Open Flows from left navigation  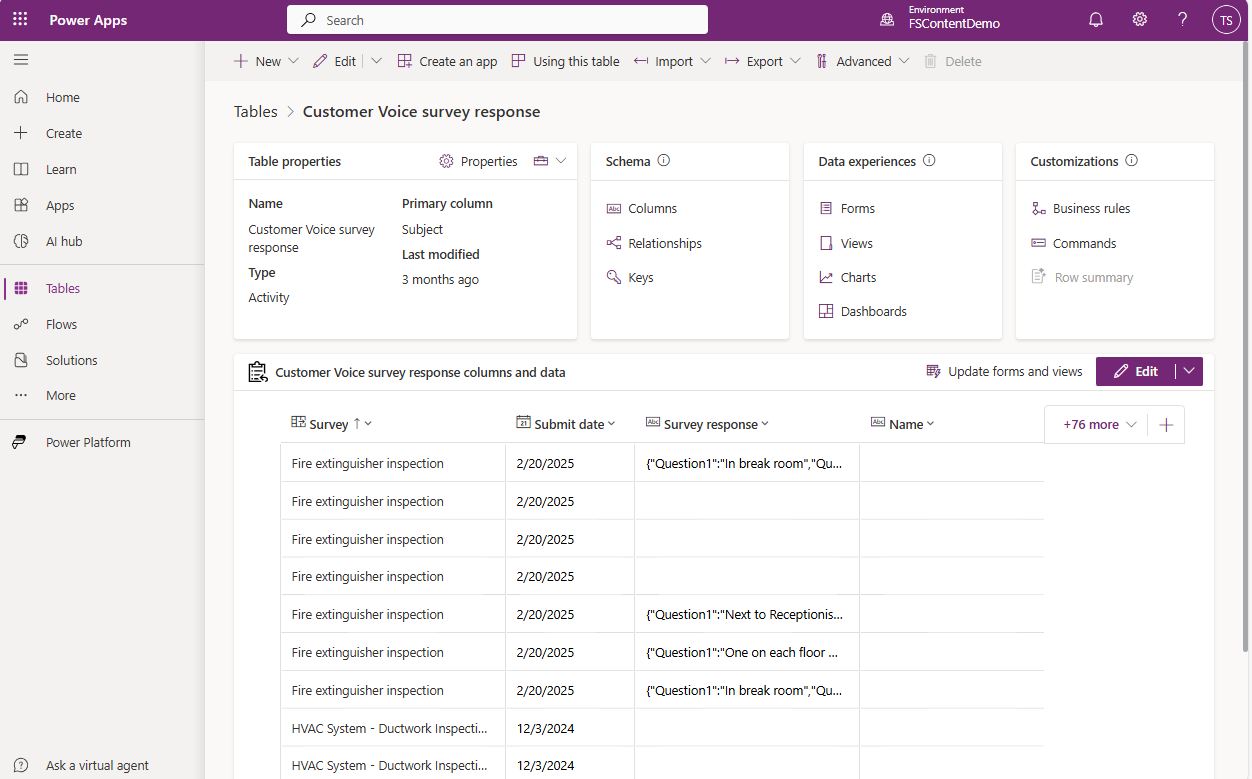coord(61,324)
